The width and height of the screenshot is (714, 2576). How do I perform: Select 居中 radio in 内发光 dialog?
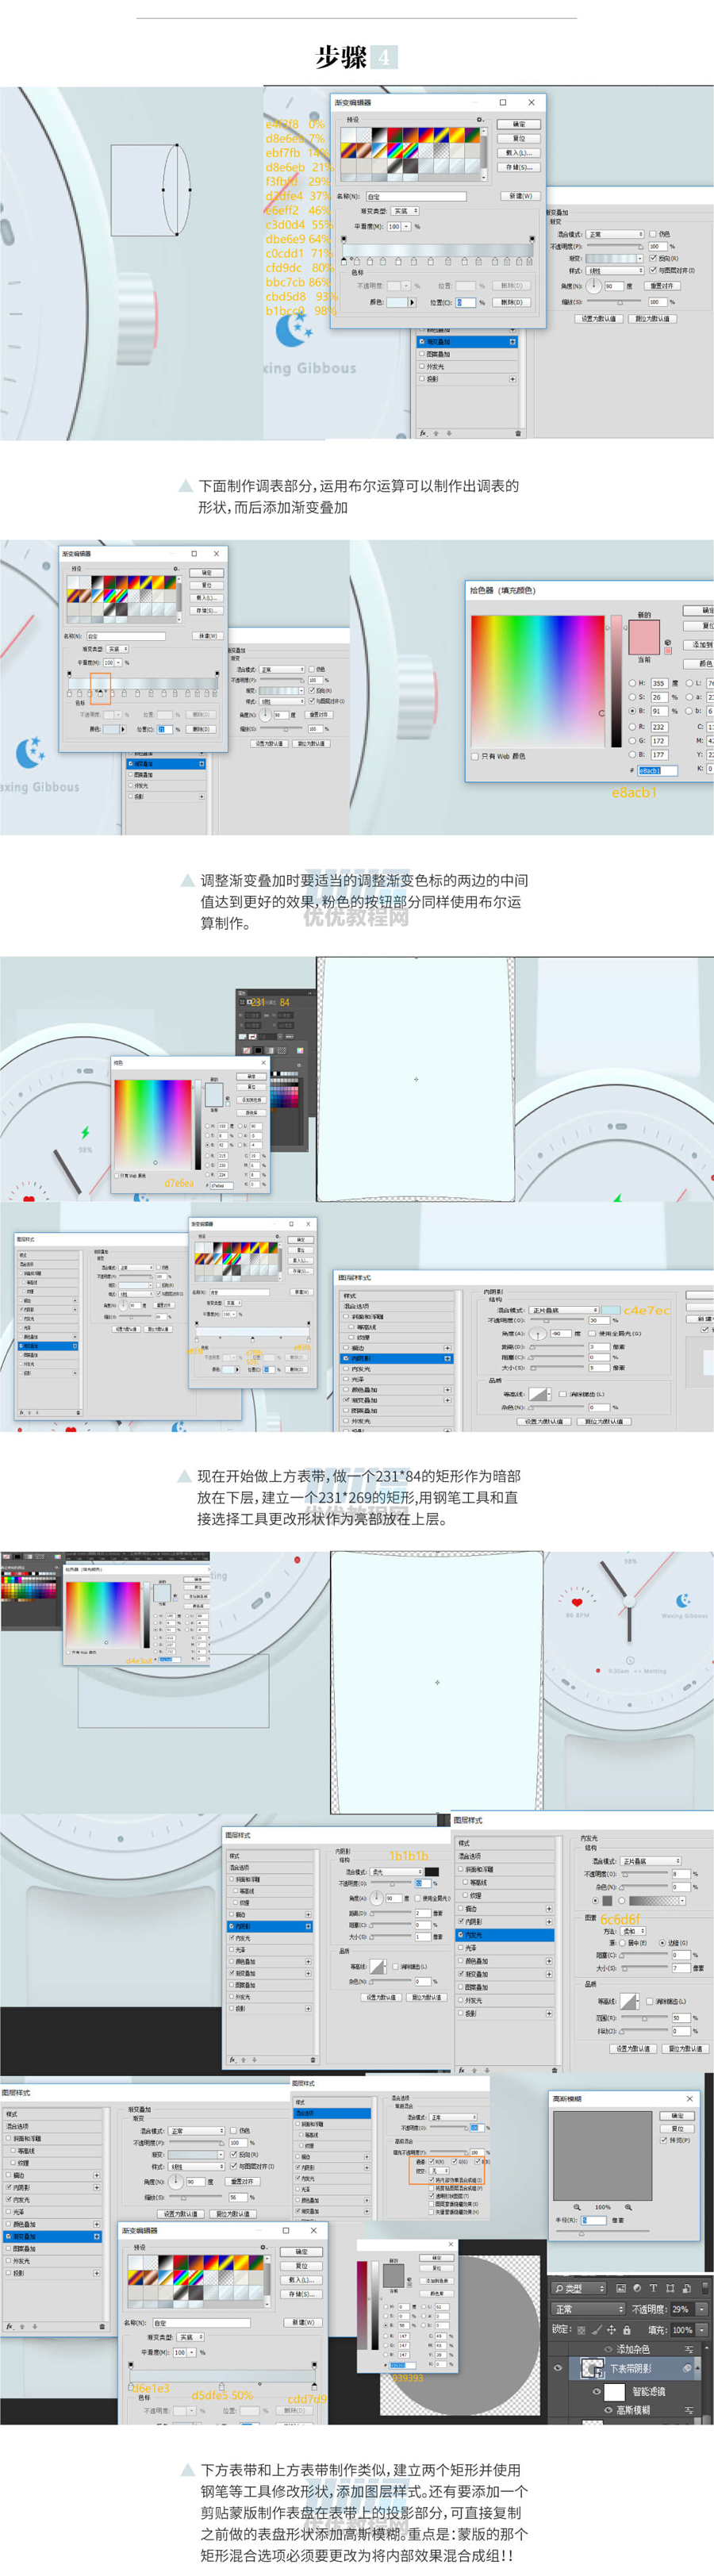(x=621, y=1942)
